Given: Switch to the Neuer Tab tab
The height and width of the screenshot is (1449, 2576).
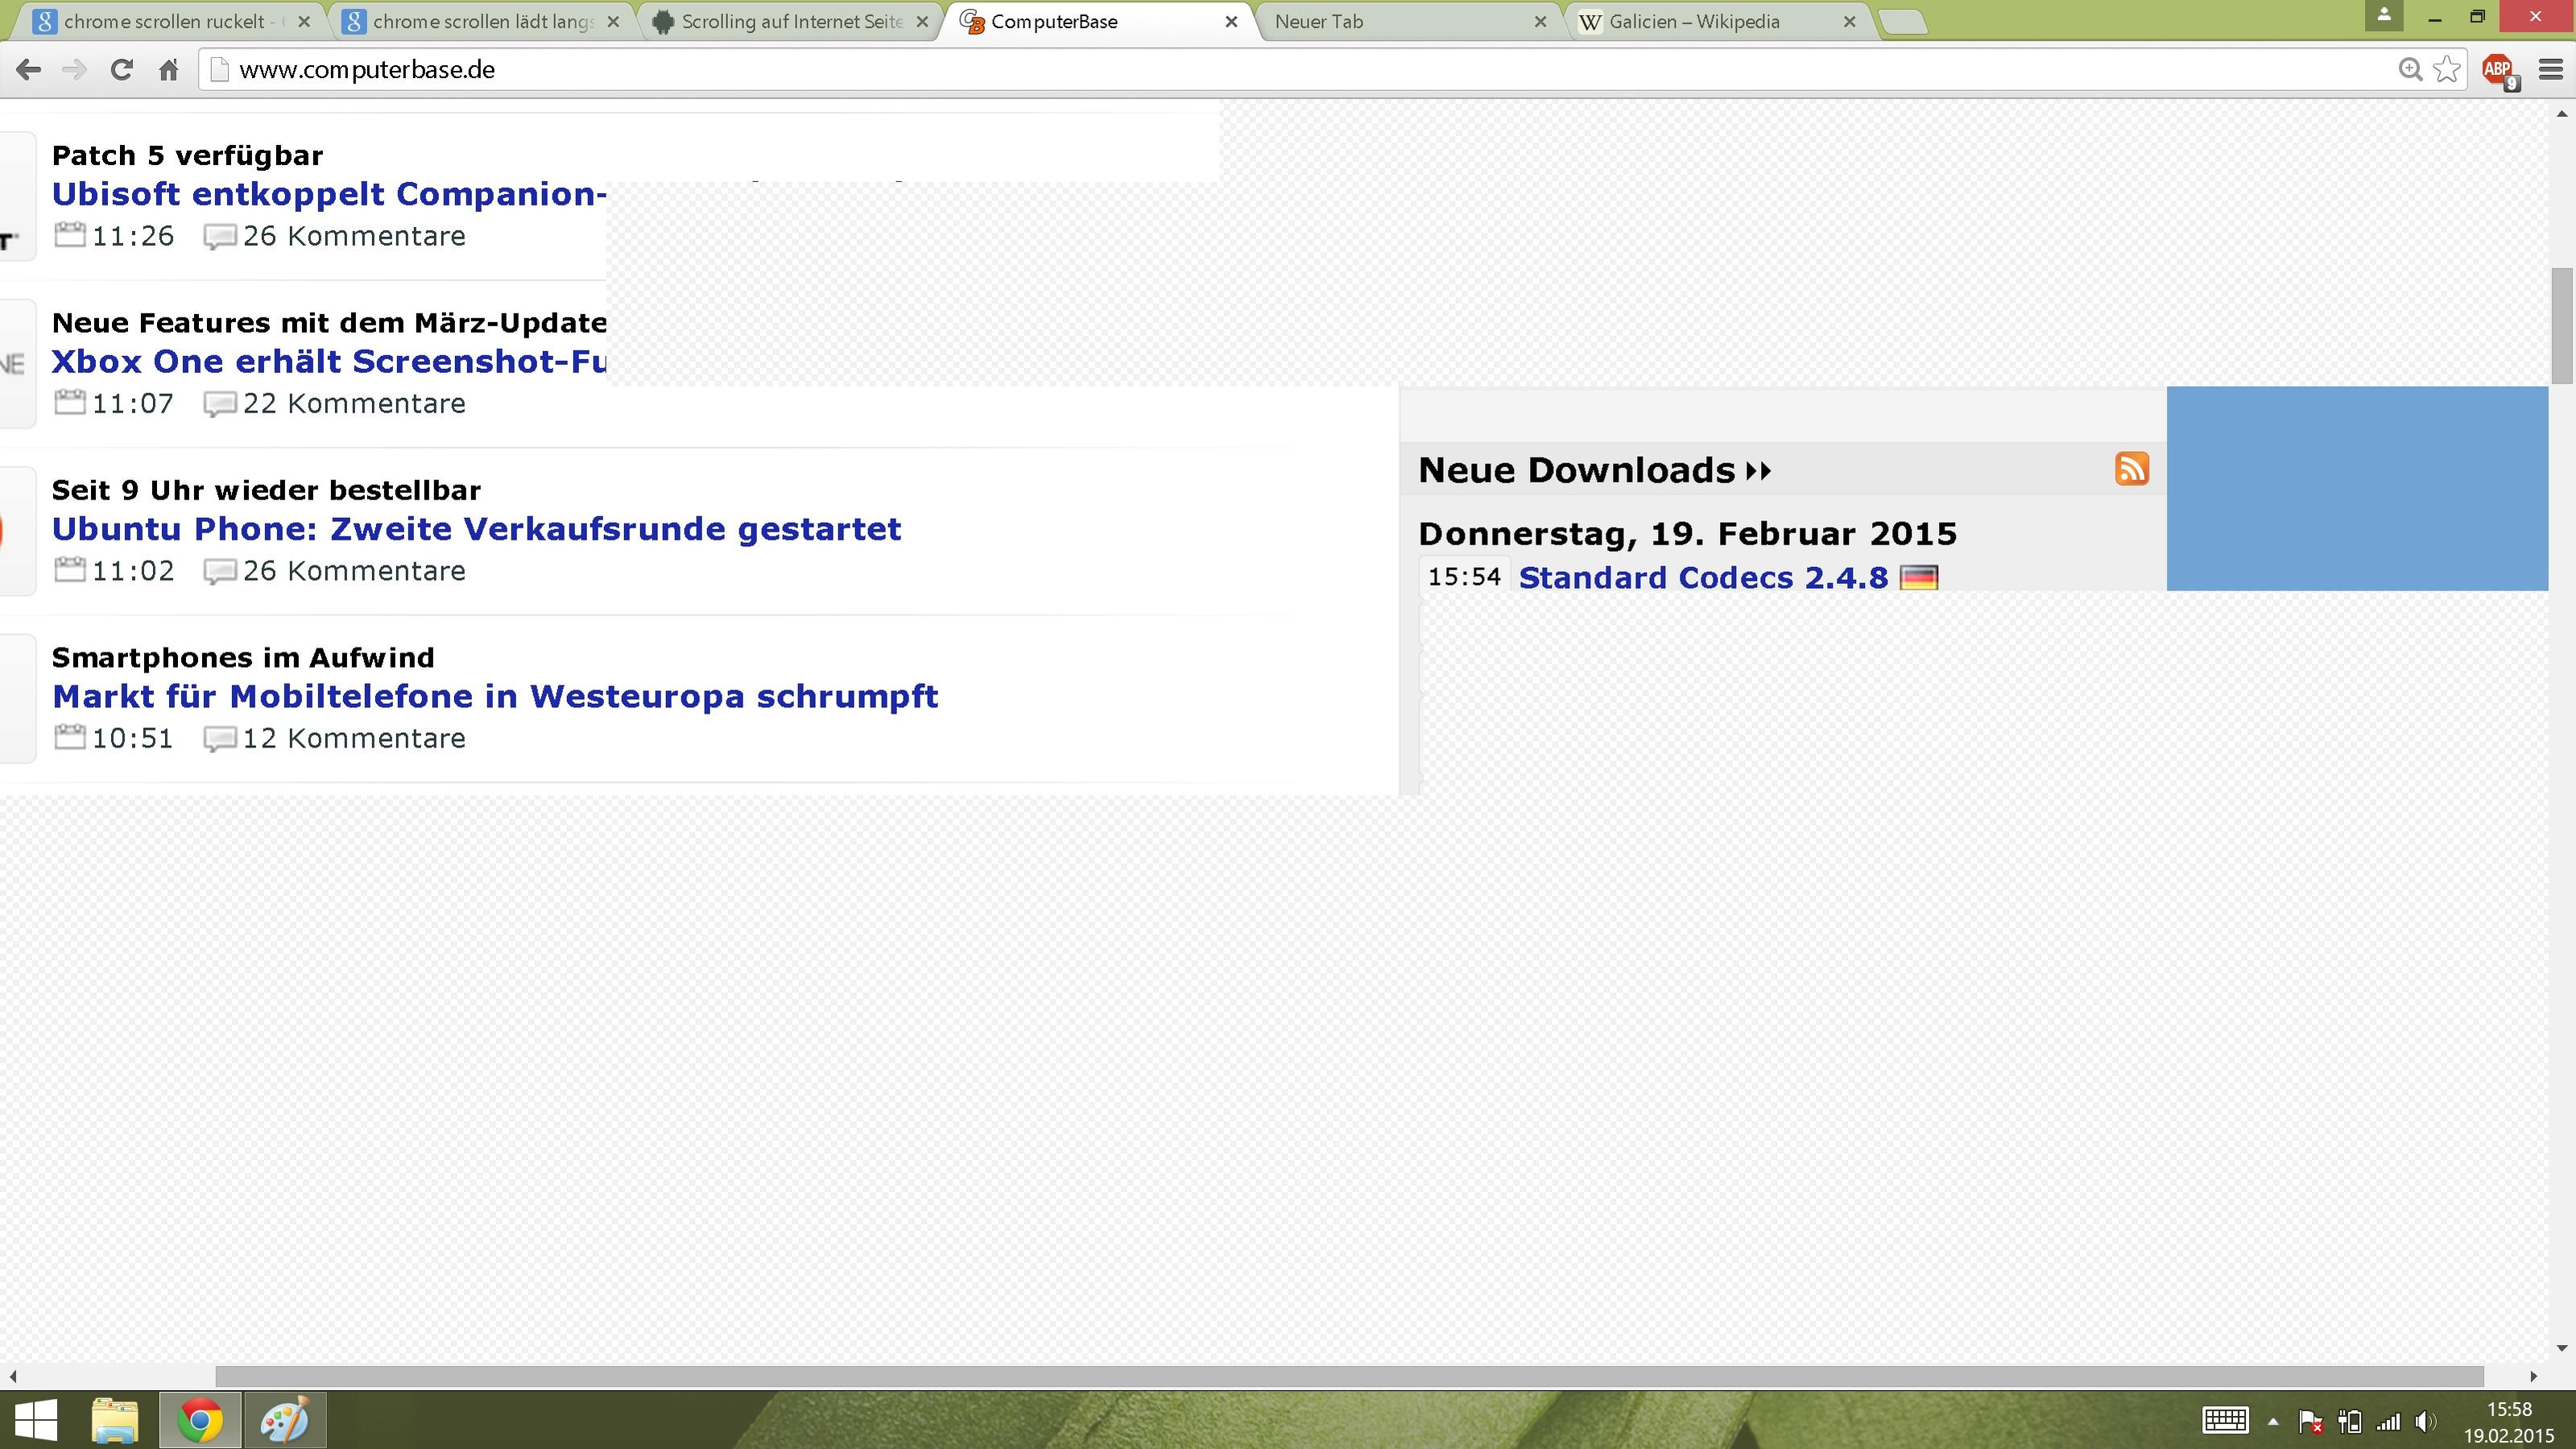Looking at the screenshot, I should 1319,22.
